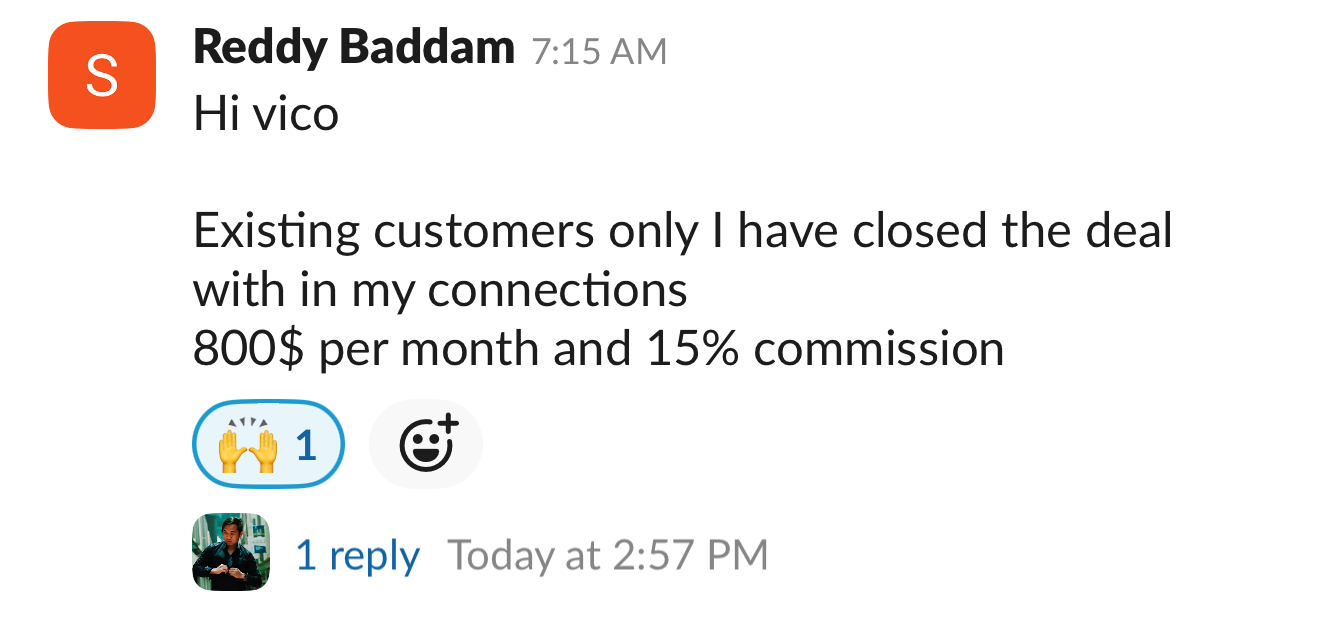Open Reddy Baddam's profile from sender name

pyautogui.click(x=353, y=47)
